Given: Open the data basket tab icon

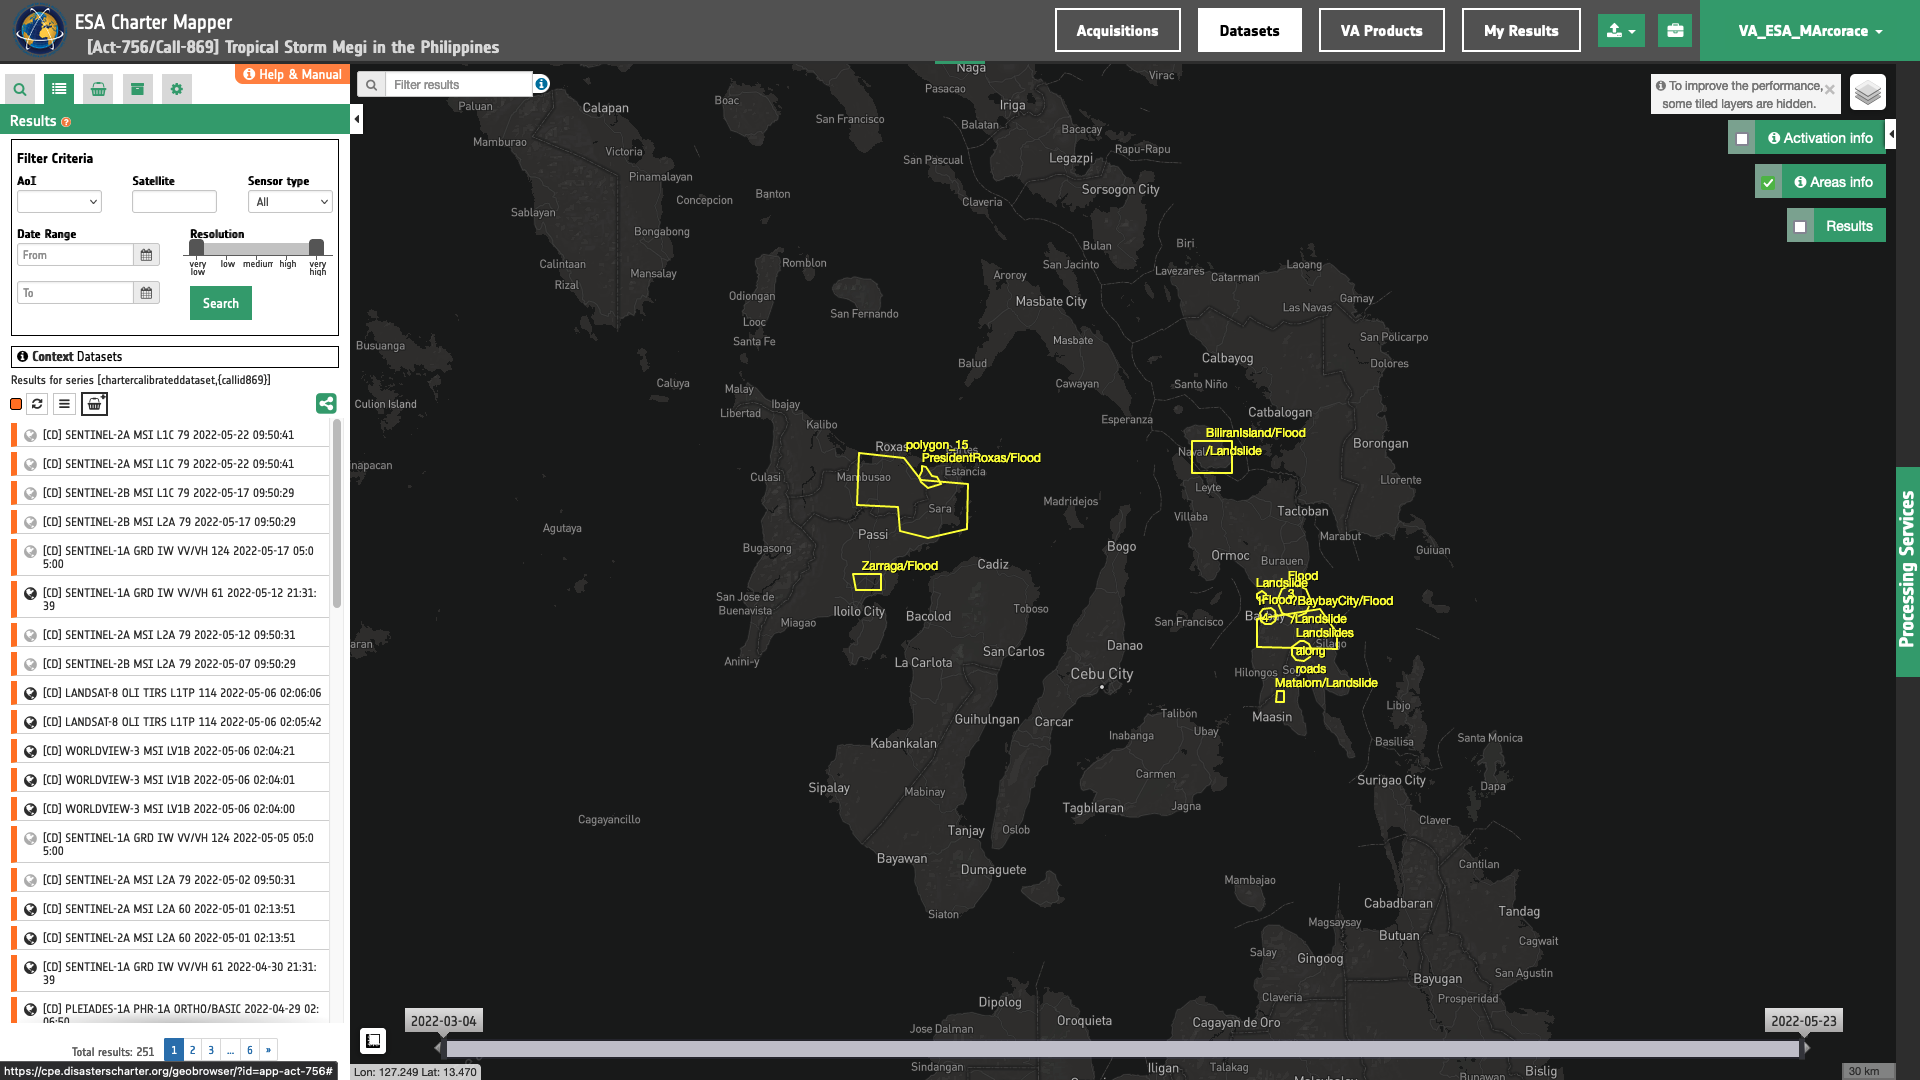Looking at the screenshot, I should pos(98,89).
